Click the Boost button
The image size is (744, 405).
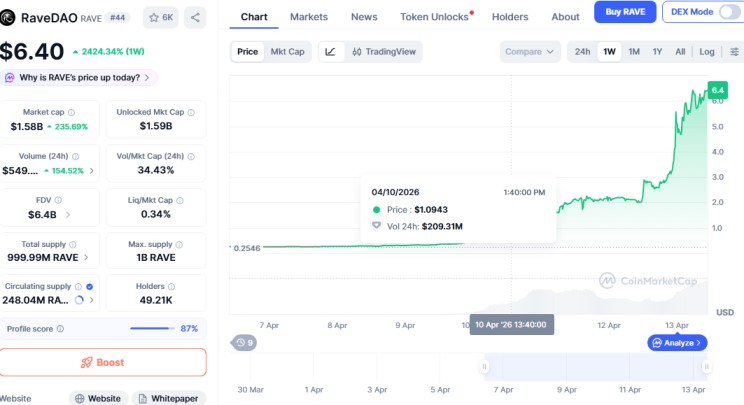103,362
